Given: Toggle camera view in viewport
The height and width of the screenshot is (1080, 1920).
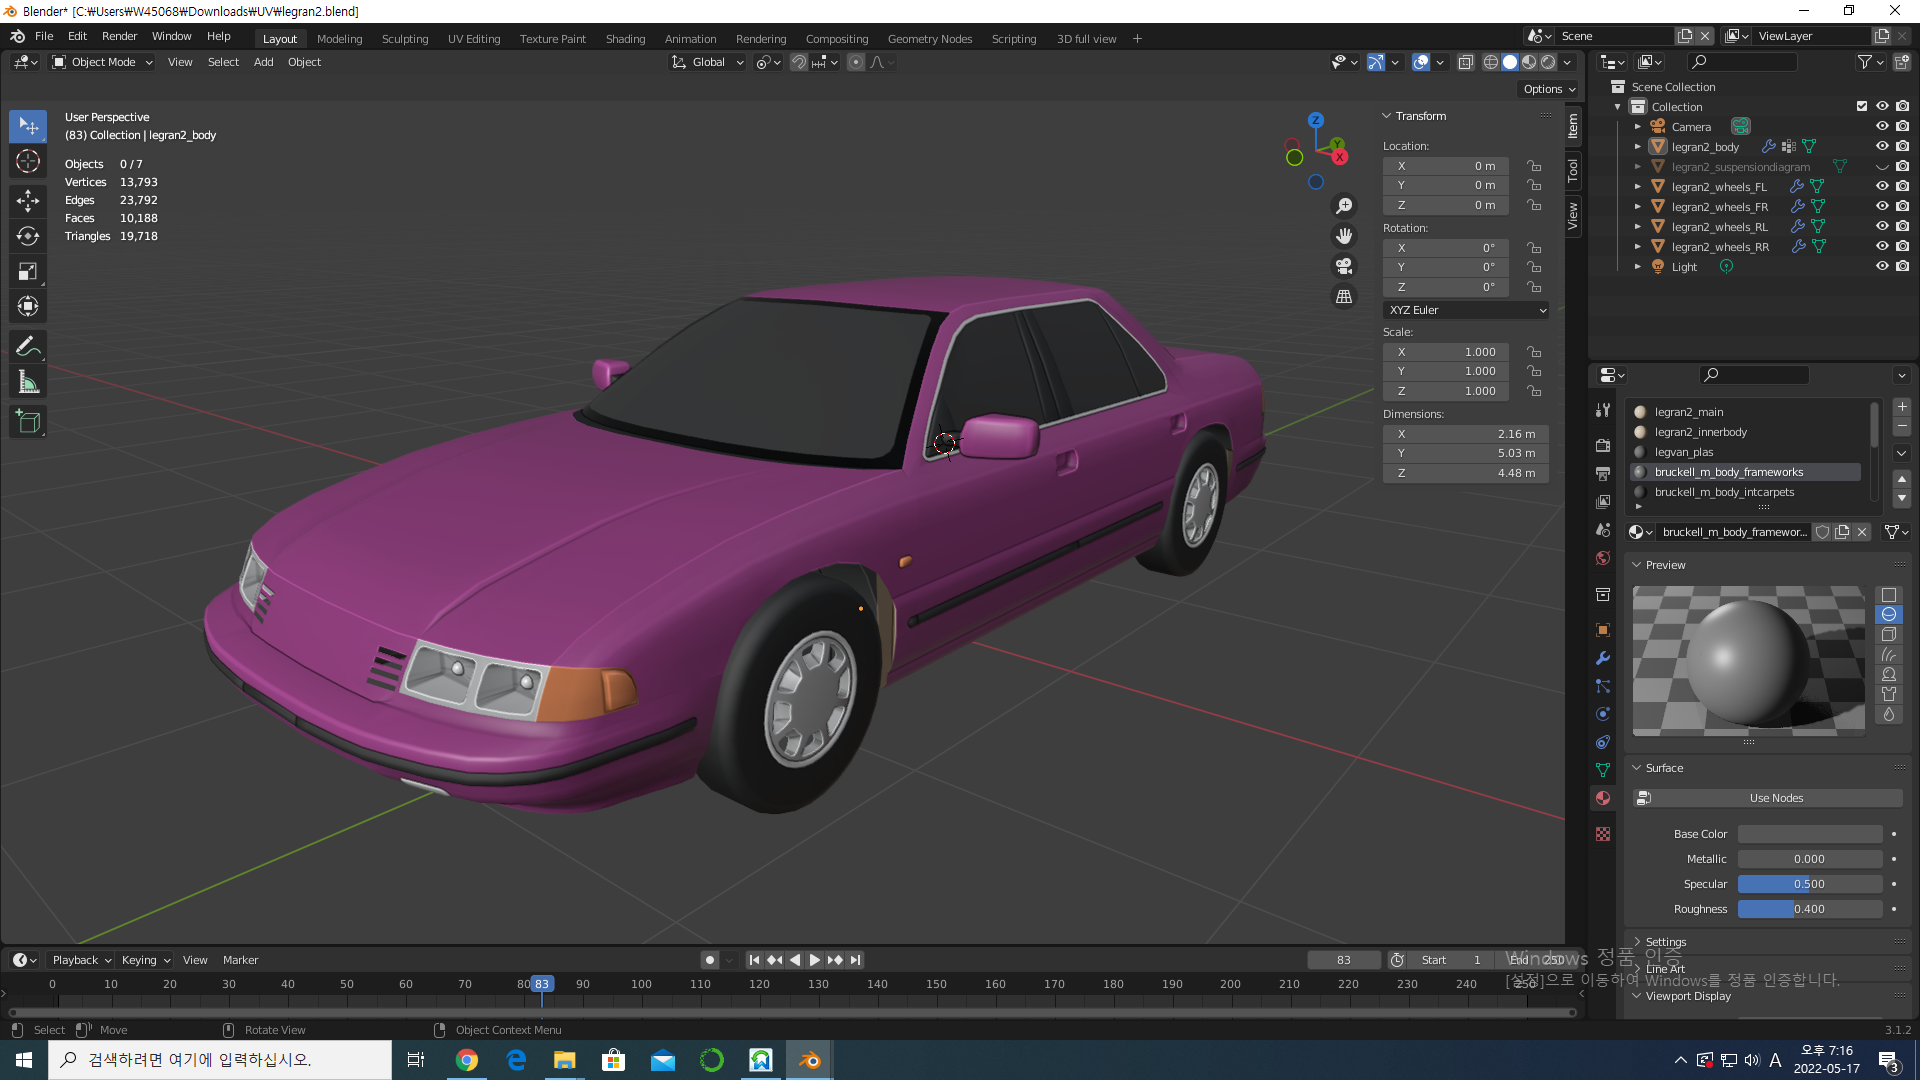Looking at the screenshot, I should click(x=1344, y=266).
